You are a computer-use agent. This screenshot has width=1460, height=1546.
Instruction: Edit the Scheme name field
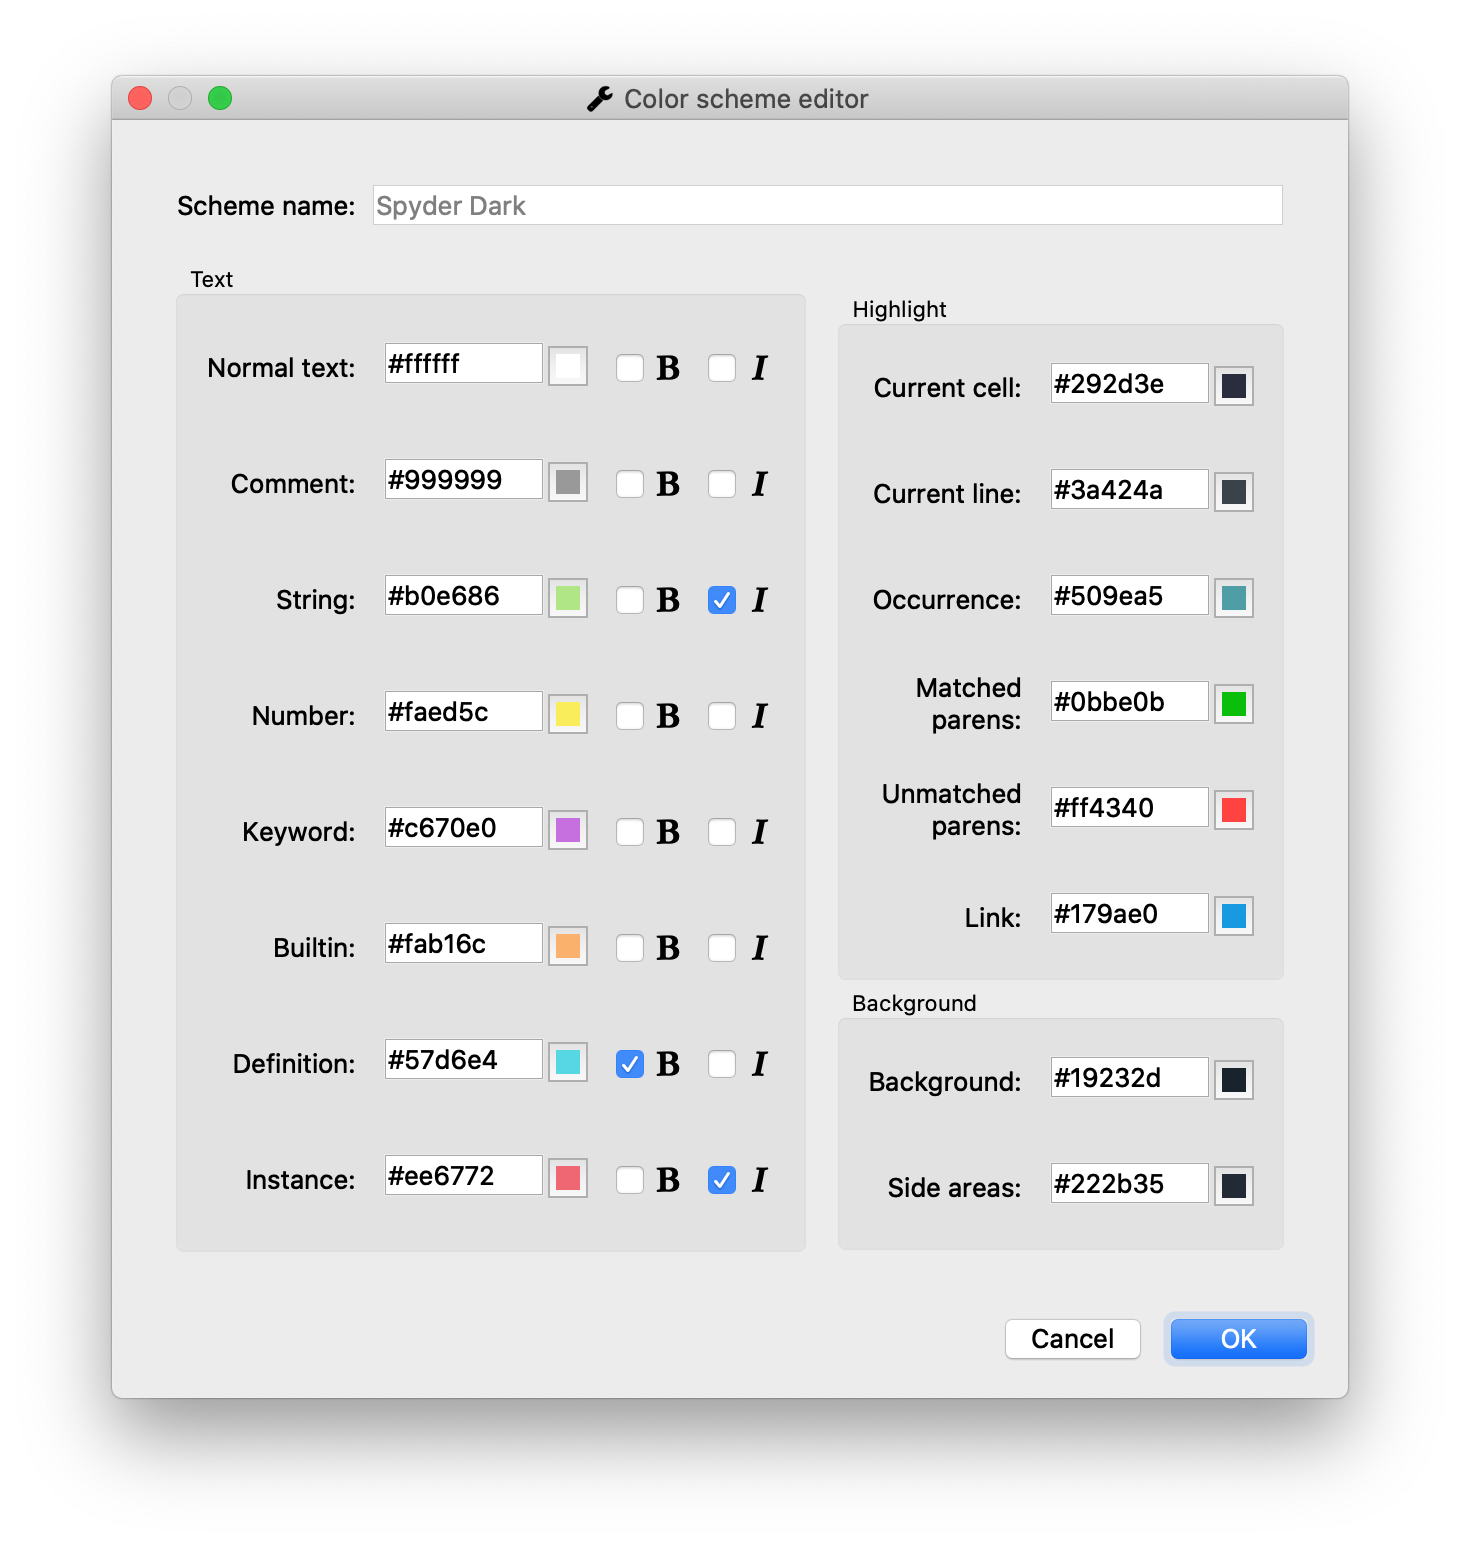(825, 205)
